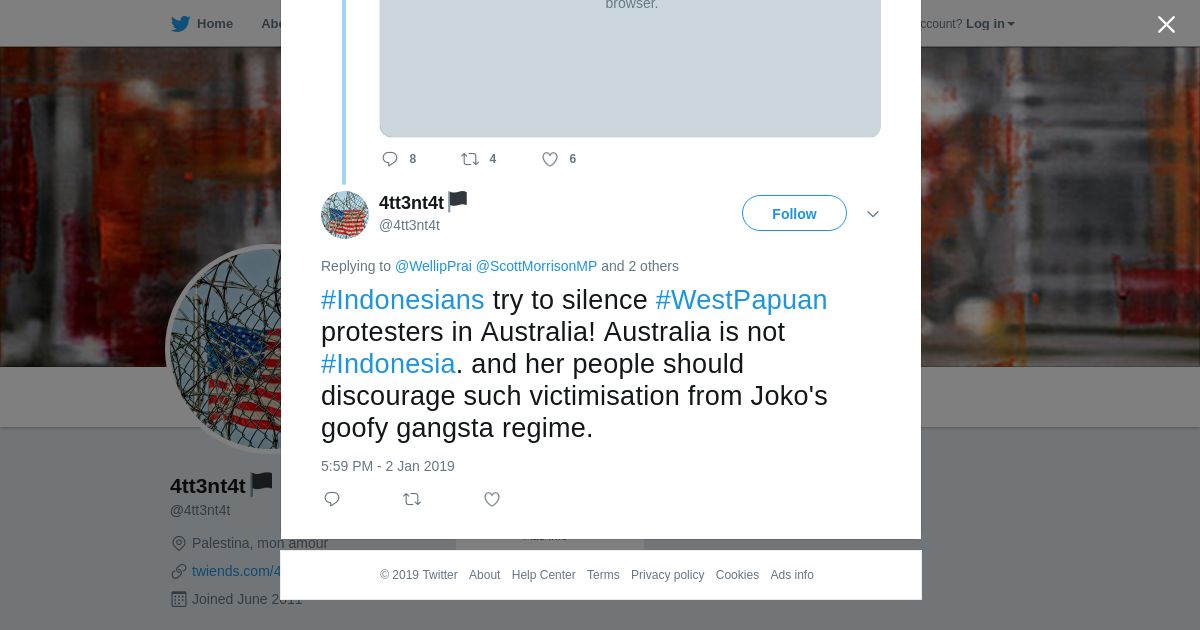The width and height of the screenshot is (1200, 630).
Task: Open the tweet timestamp 5:59 PM link
Action: 388,466
